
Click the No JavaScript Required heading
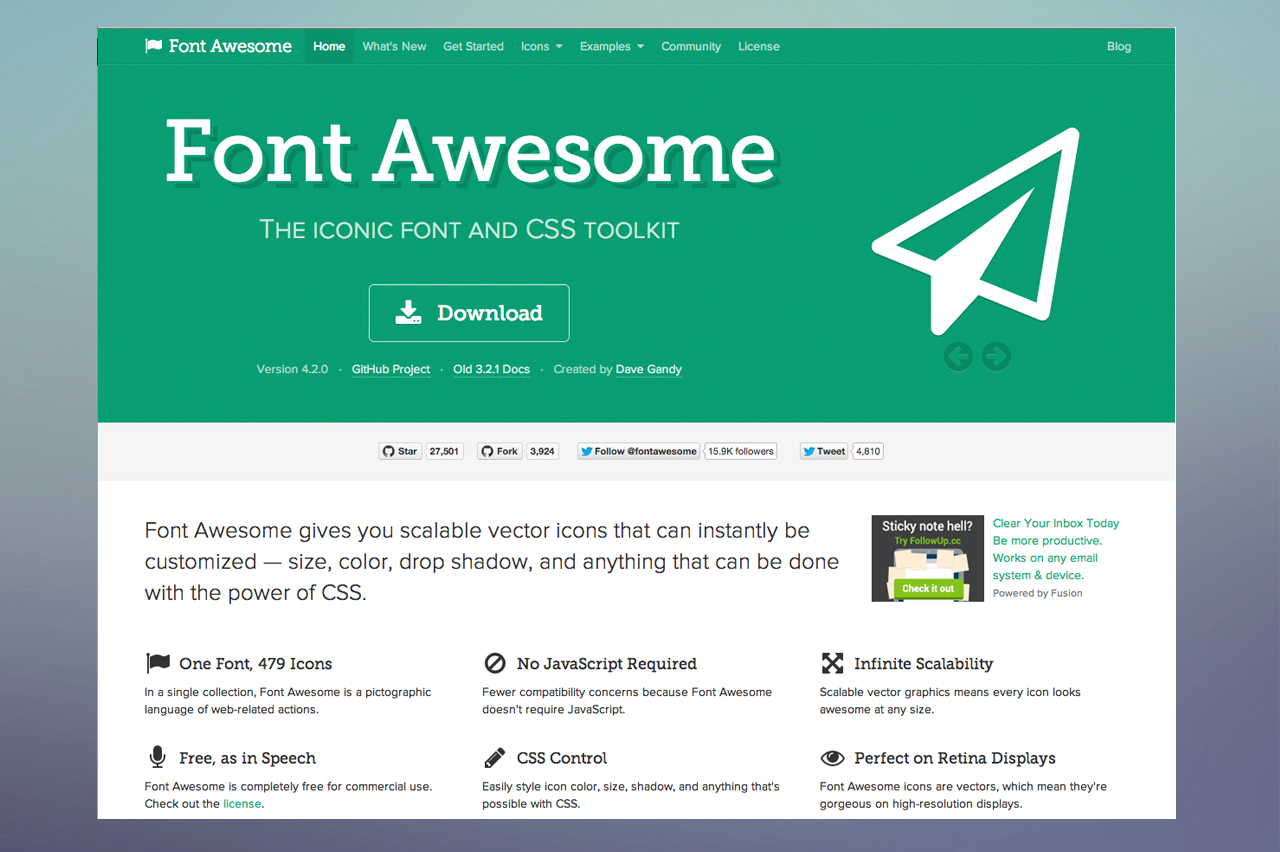point(607,664)
